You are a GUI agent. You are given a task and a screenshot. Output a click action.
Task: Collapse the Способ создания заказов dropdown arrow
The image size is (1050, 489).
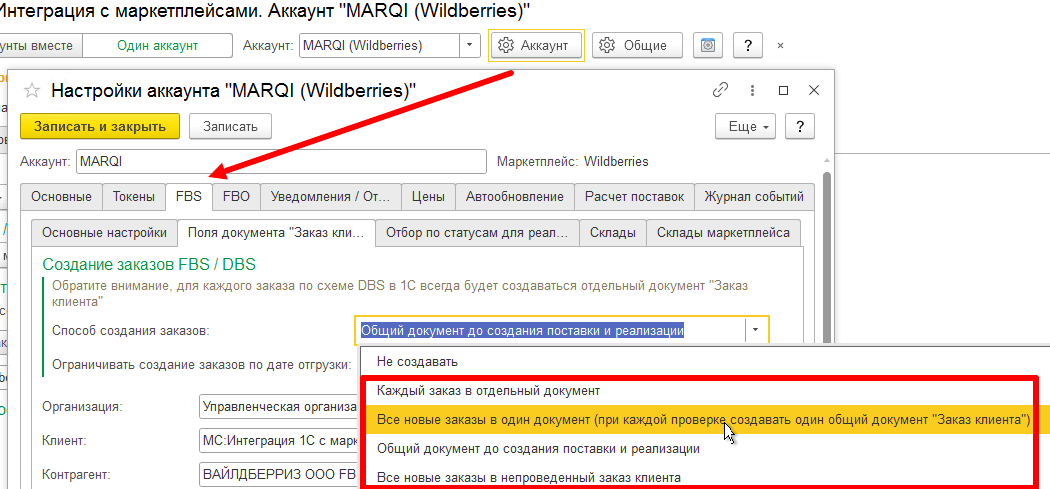point(756,330)
